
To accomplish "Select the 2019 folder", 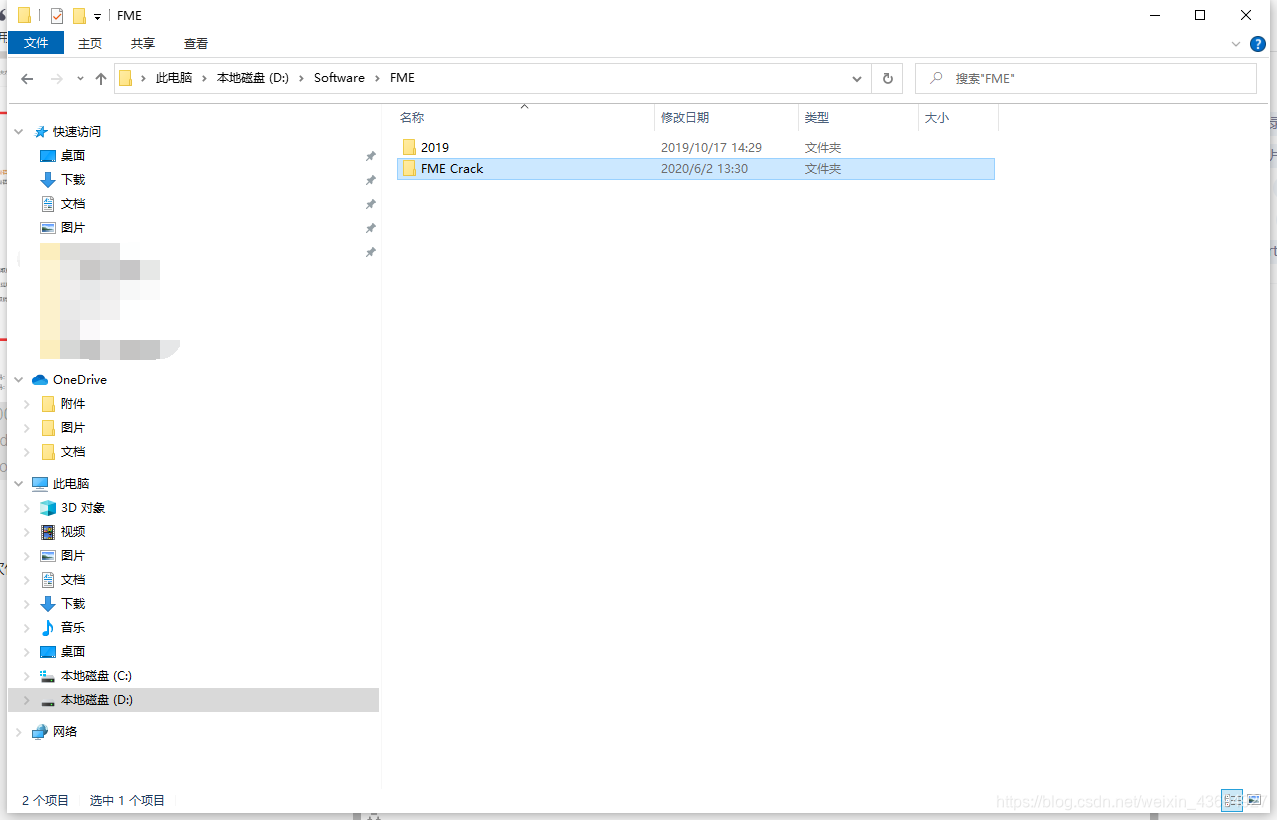I will (x=435, y=147).
